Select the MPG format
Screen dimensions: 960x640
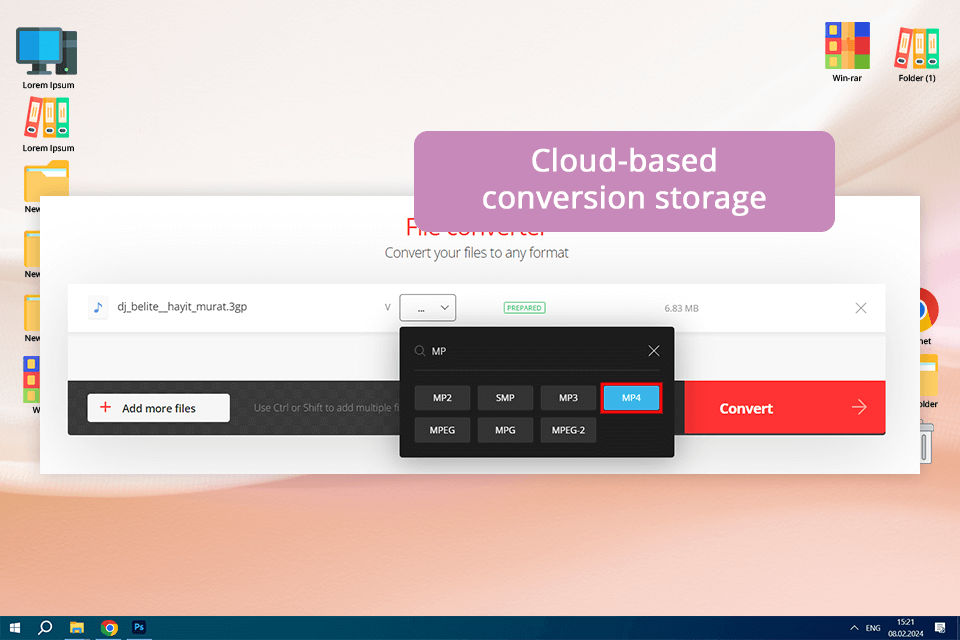point(505,430)
